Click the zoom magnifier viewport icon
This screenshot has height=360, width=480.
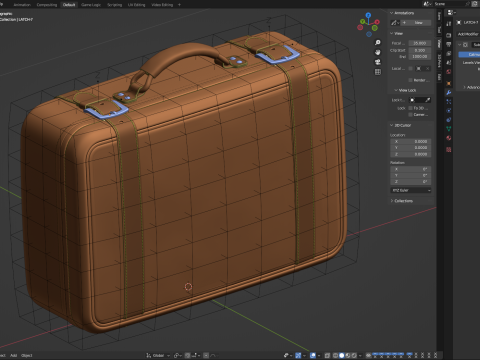[x=378, y=43]
